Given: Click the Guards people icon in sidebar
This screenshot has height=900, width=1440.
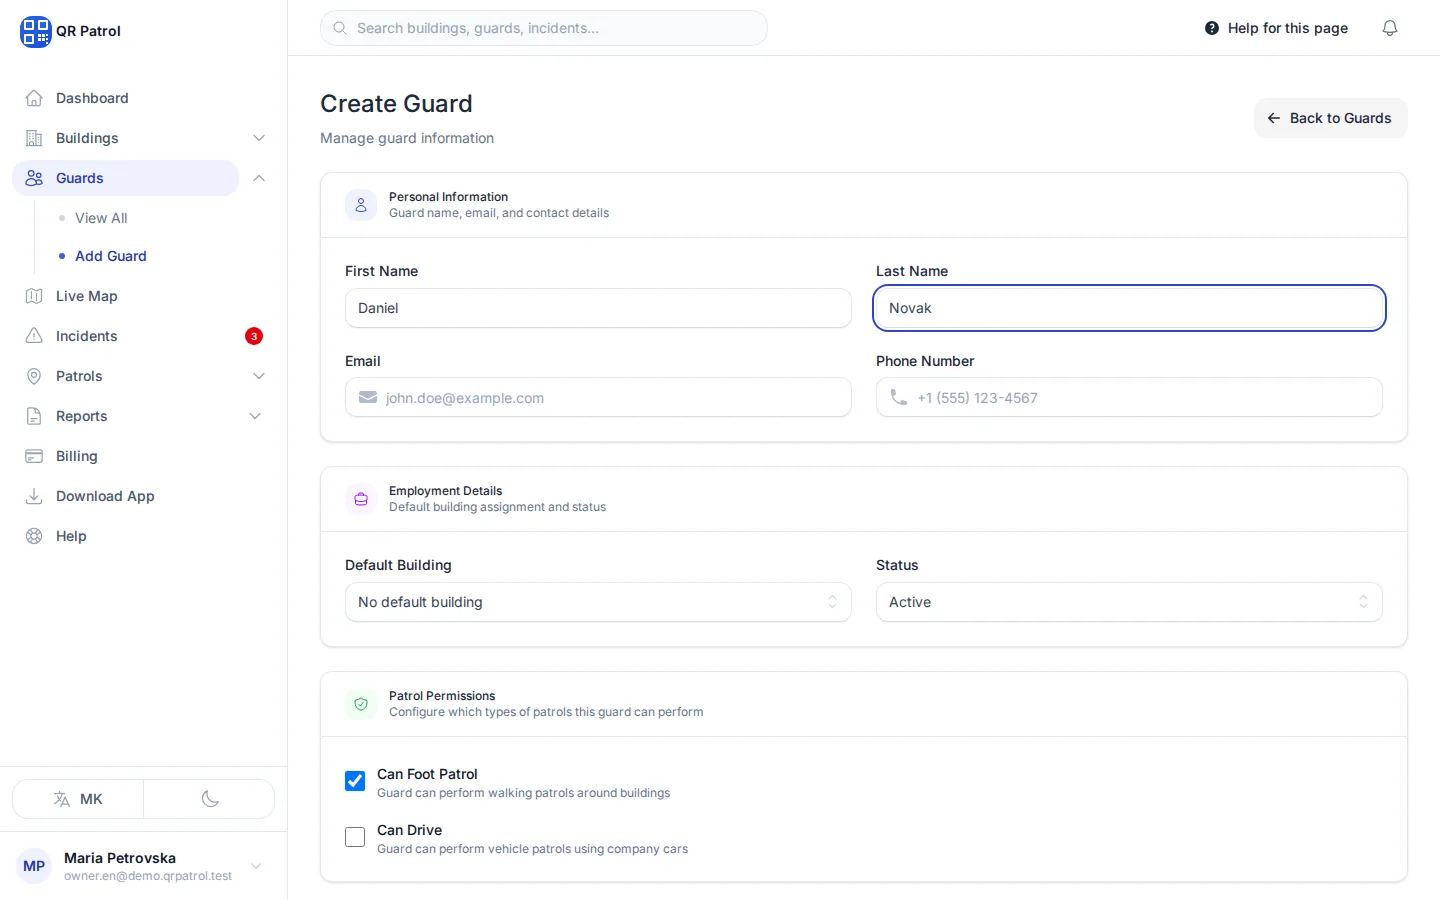Looking at the screenshot, I should click(x=34, y=178).
